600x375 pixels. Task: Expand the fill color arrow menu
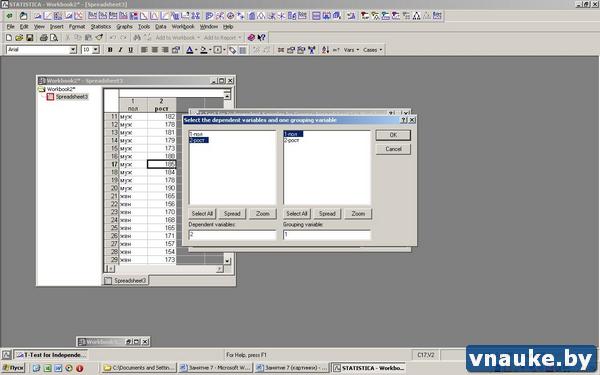click(x=210, y=50)
